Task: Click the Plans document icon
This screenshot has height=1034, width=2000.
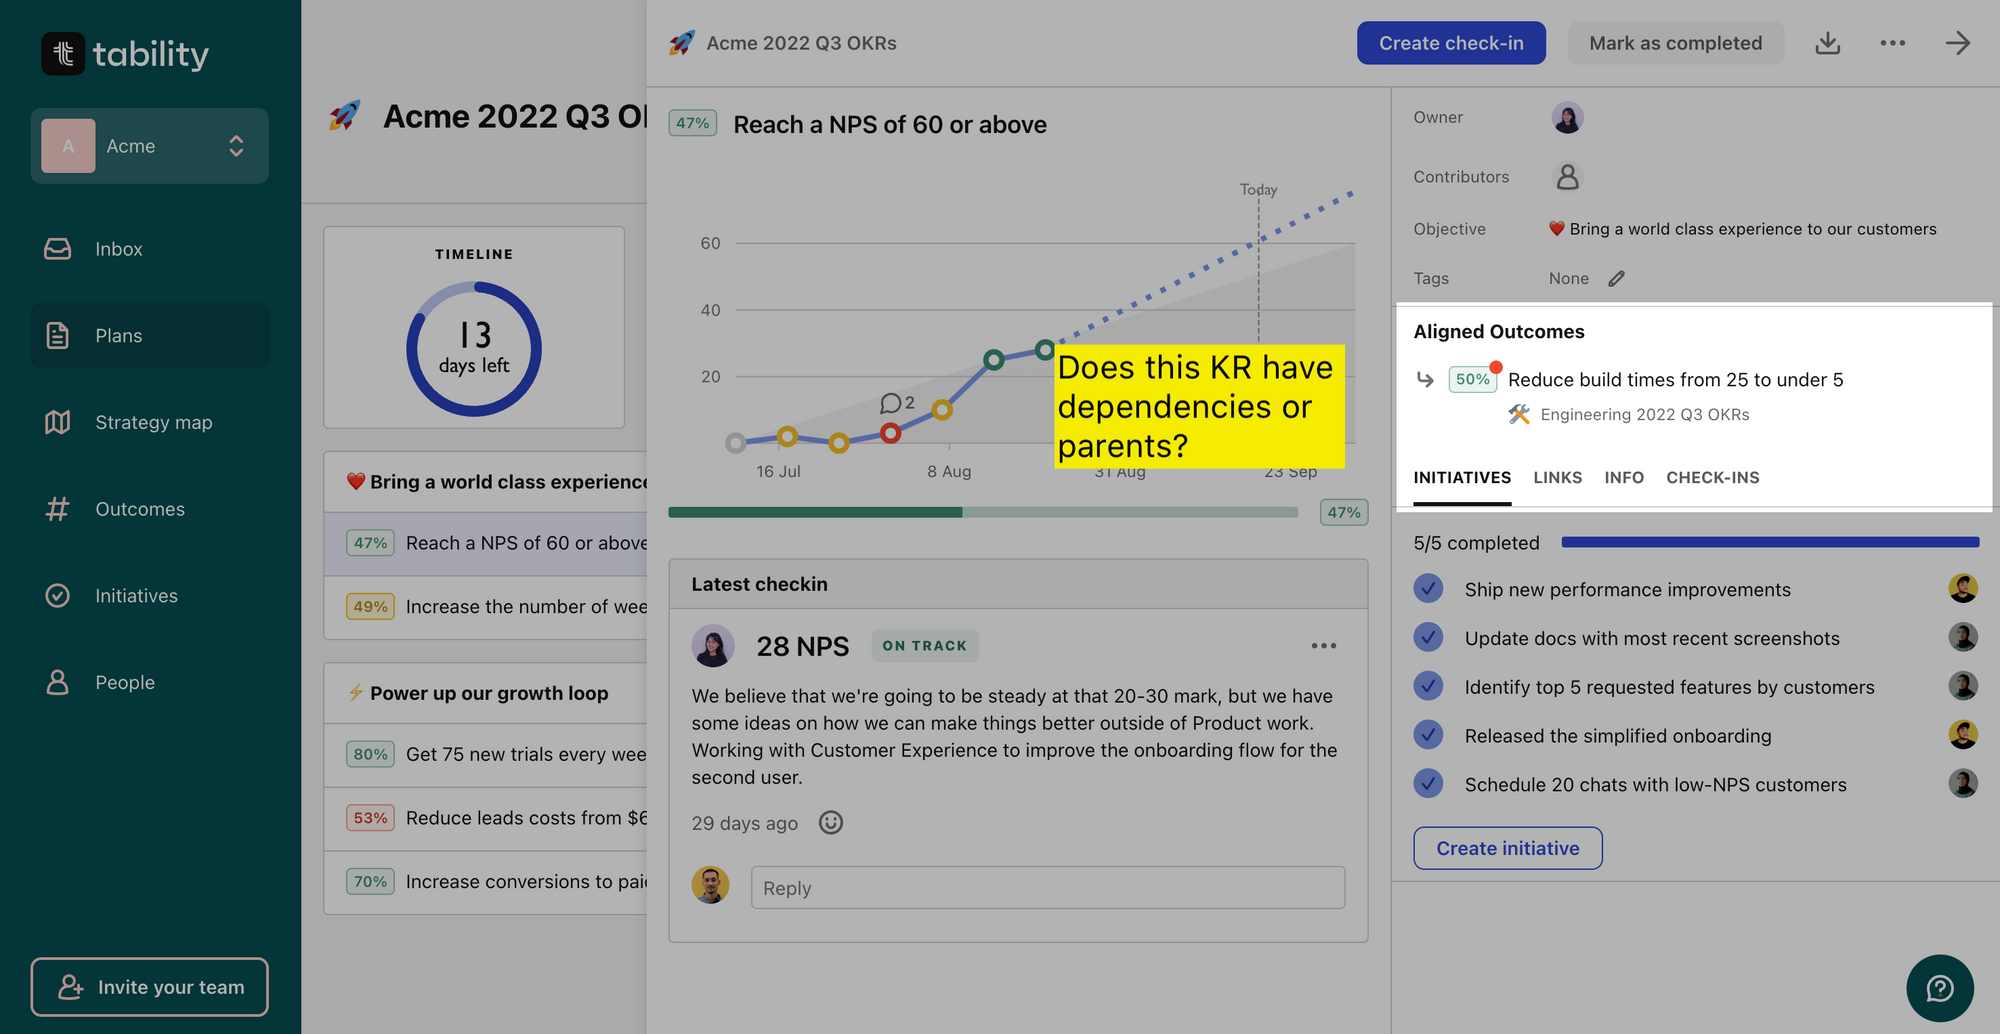Action: 58,336
